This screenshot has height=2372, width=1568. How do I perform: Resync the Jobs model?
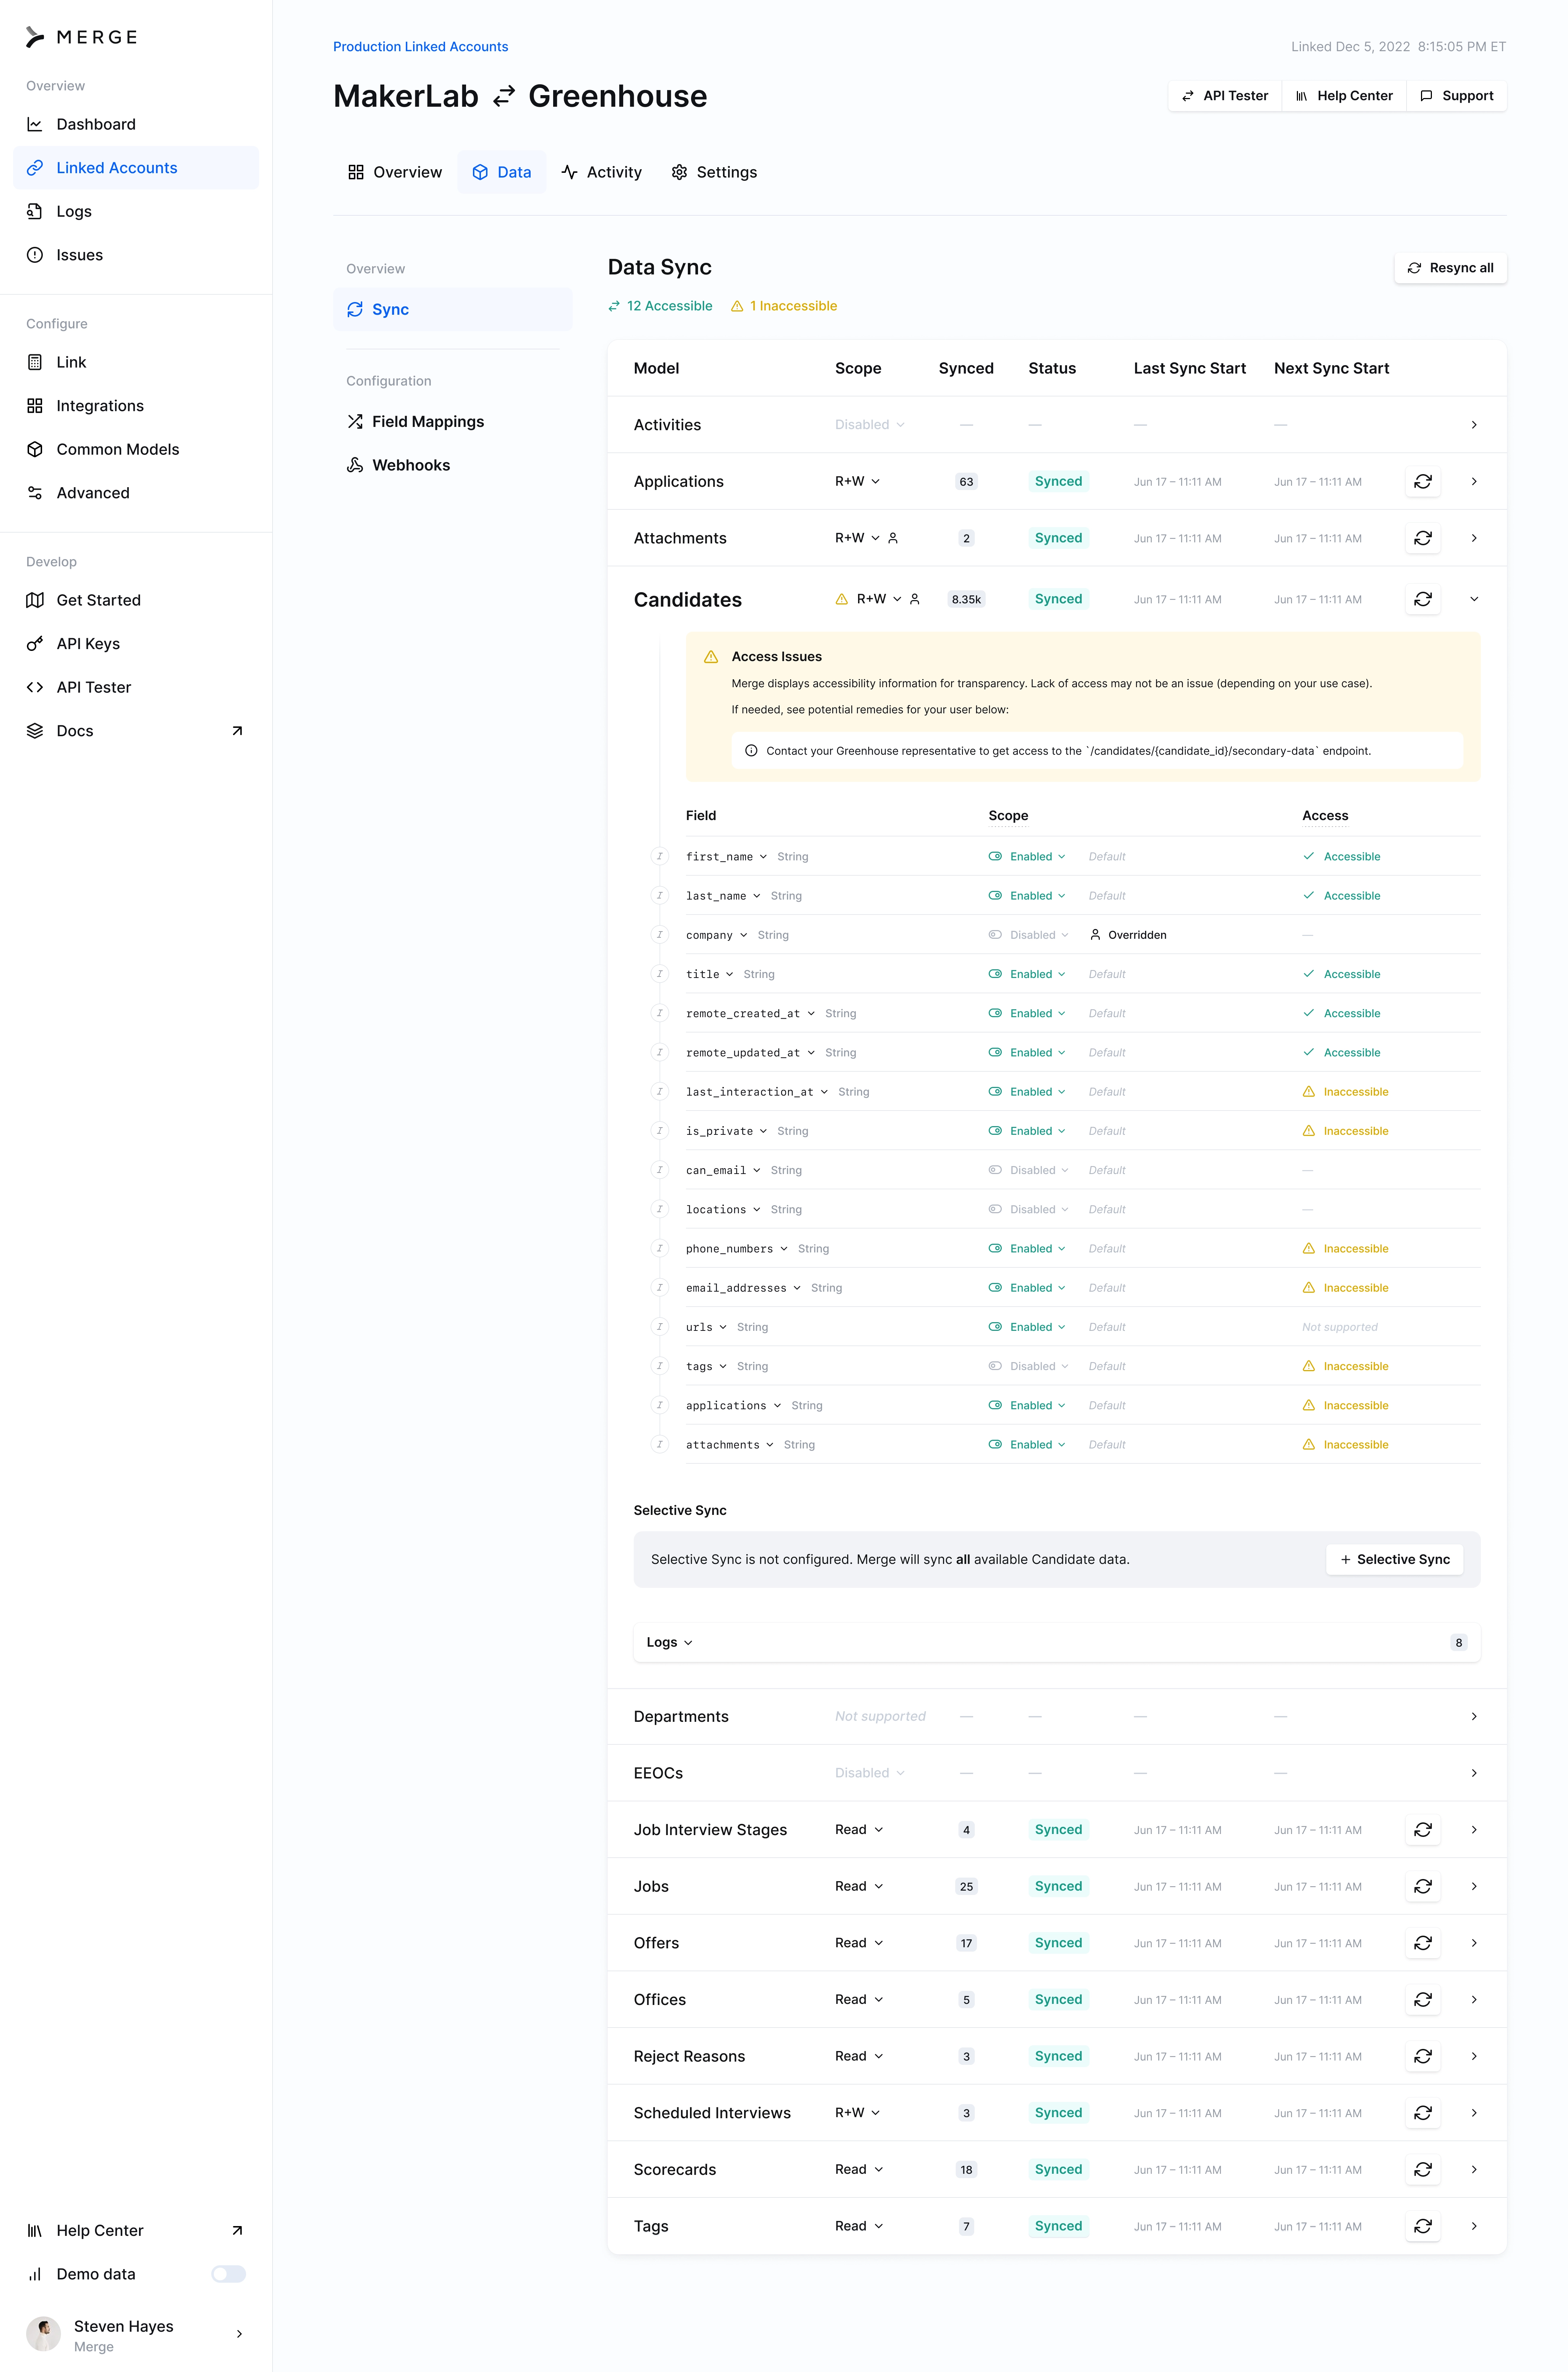[x=1423, y=1886]
